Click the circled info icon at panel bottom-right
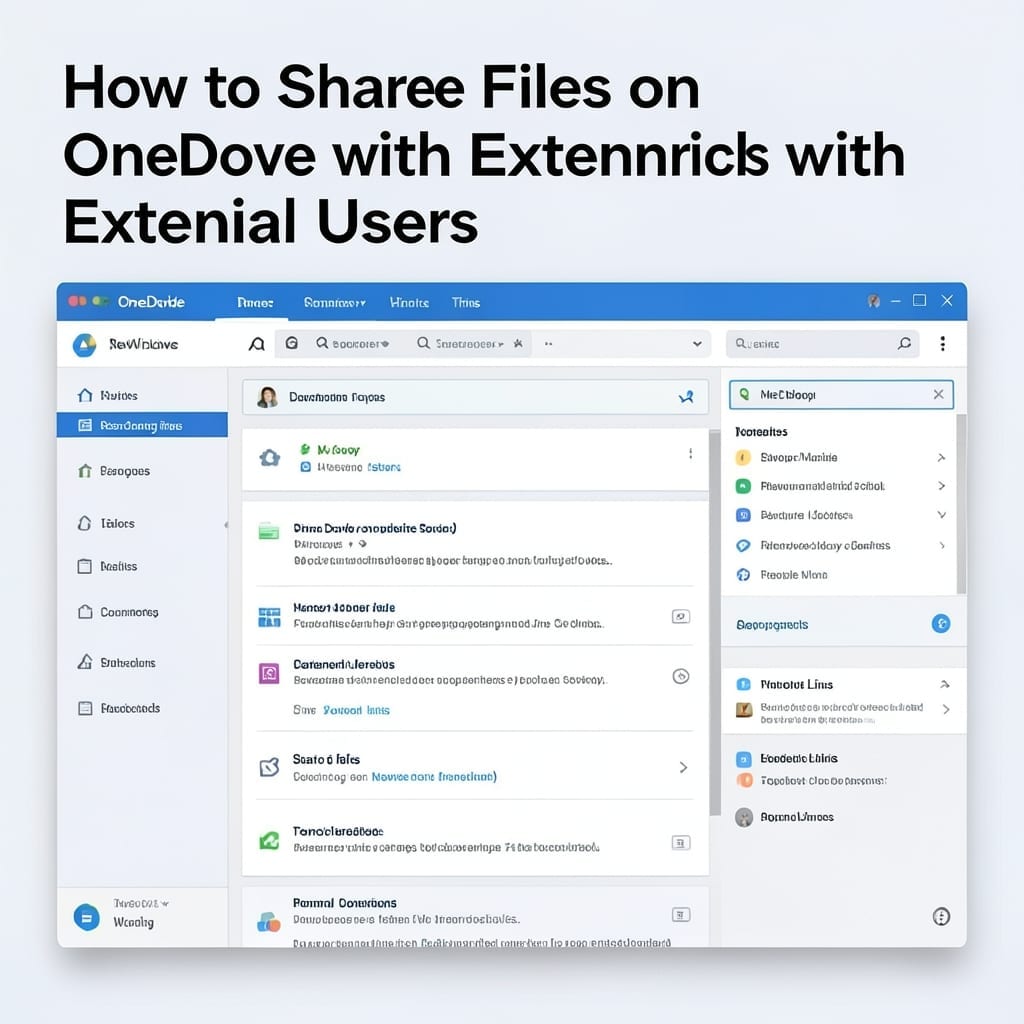Image resolution: width=1024 pixels, height=1024 pixels. click(941, 917)
